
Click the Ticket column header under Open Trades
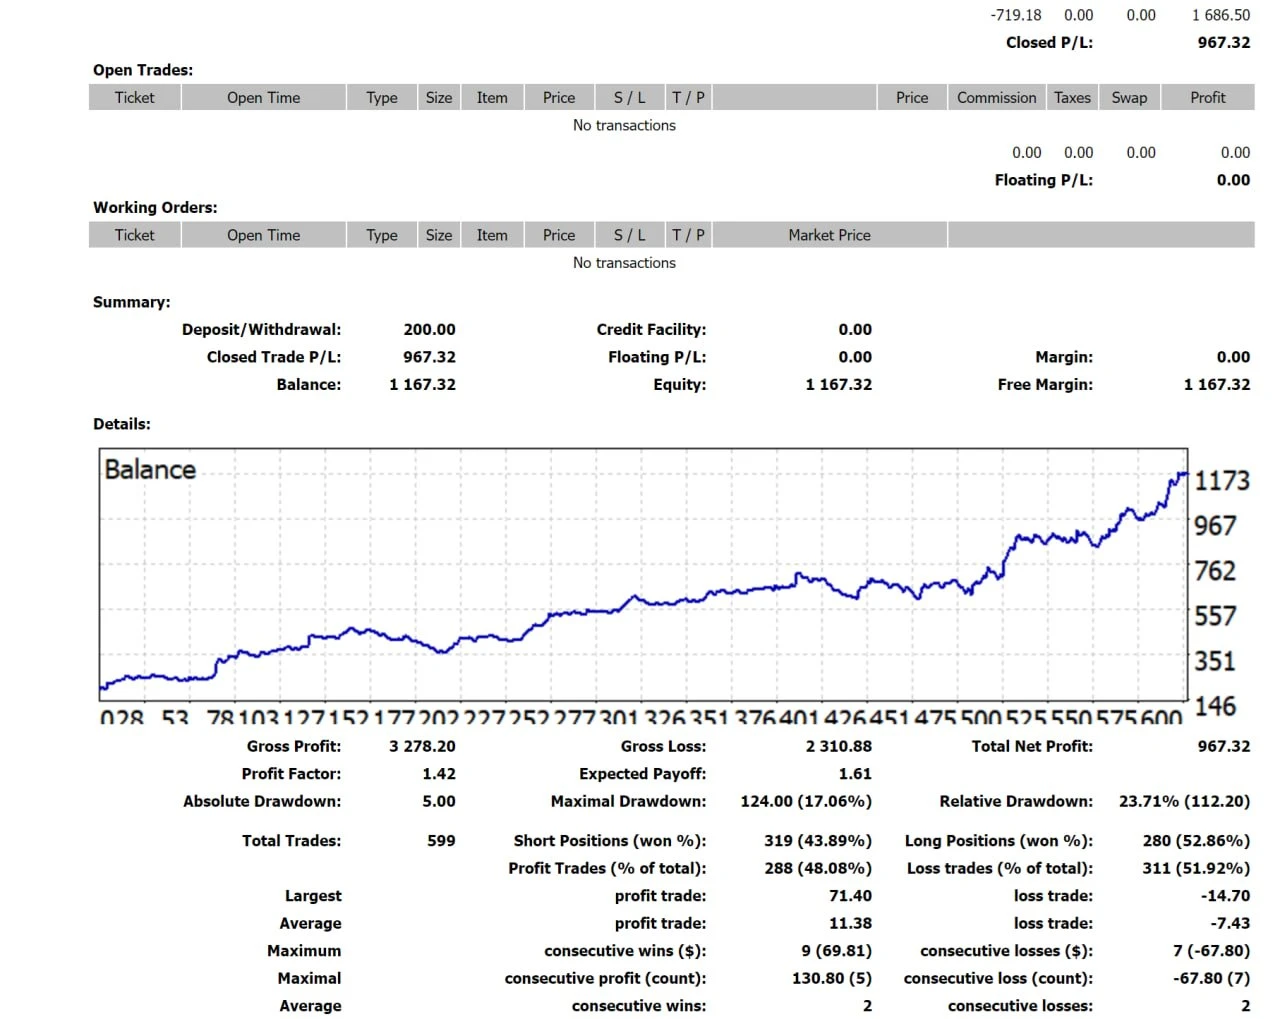pos(134,98)
